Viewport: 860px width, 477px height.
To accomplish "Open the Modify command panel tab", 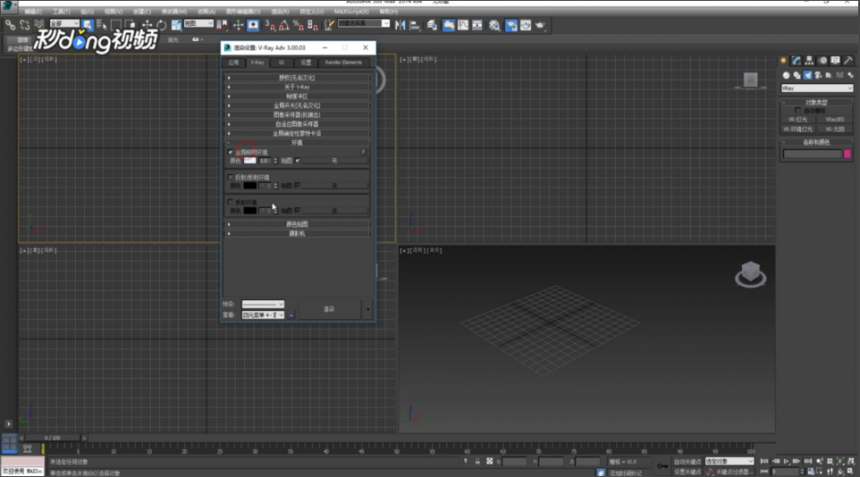I will [x=796, y=60].
